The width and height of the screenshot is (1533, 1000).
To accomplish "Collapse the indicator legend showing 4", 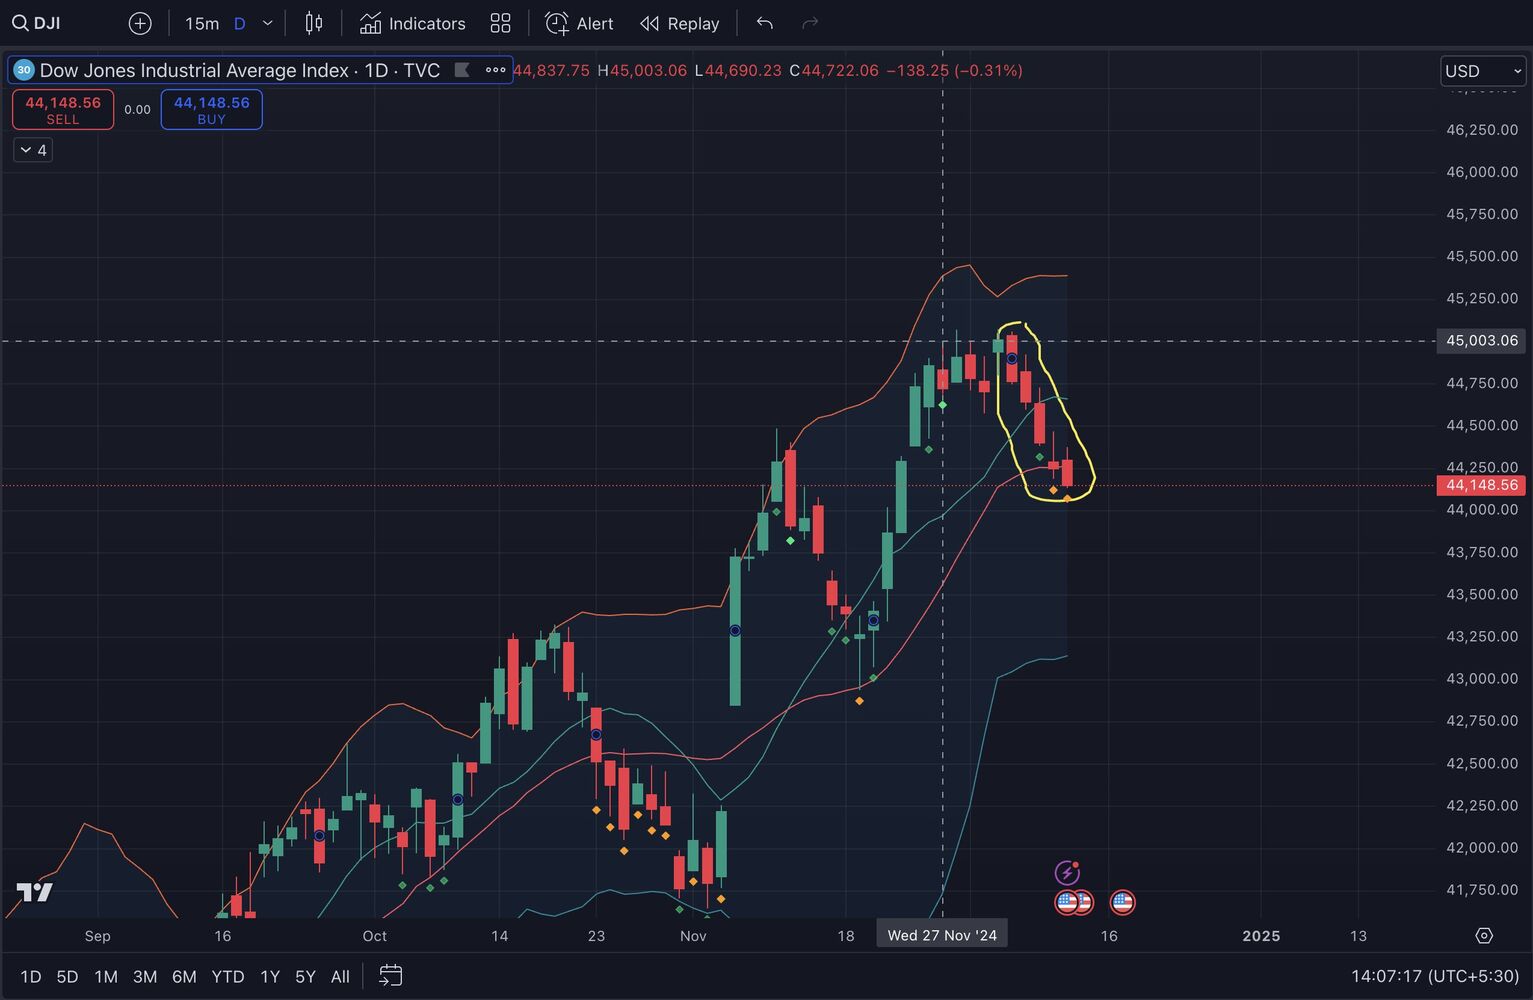I will coord(33,150).
